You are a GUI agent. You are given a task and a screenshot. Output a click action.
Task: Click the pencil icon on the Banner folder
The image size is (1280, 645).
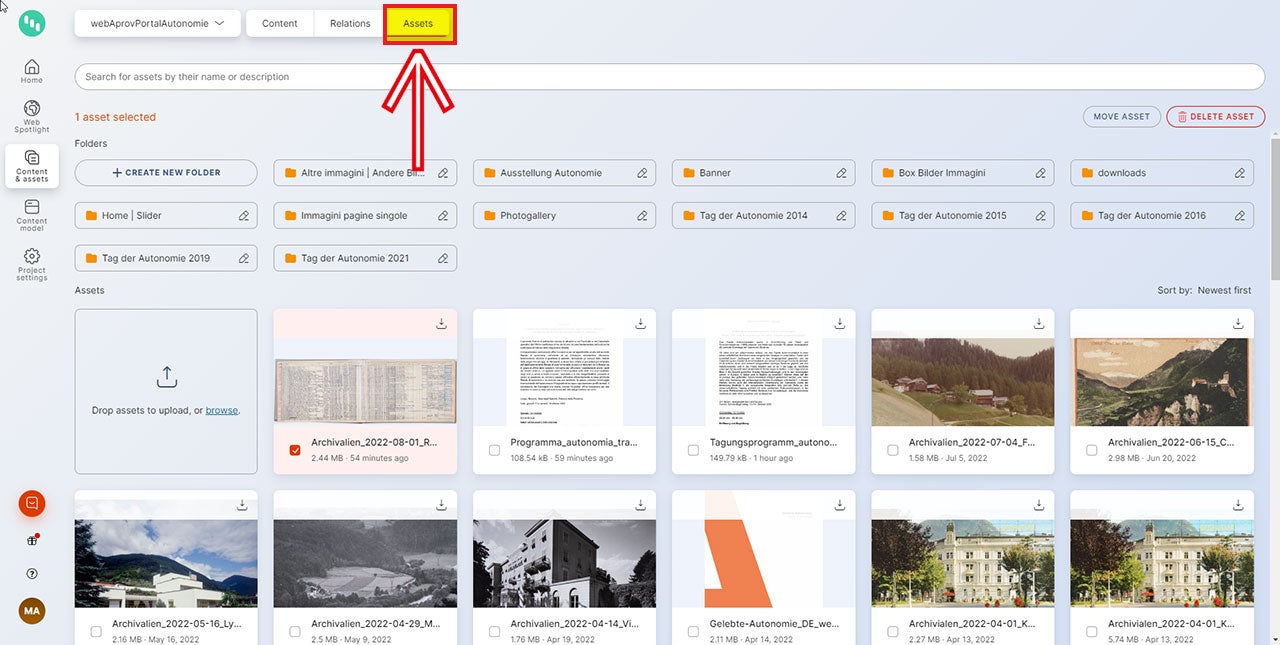(842, 173)
